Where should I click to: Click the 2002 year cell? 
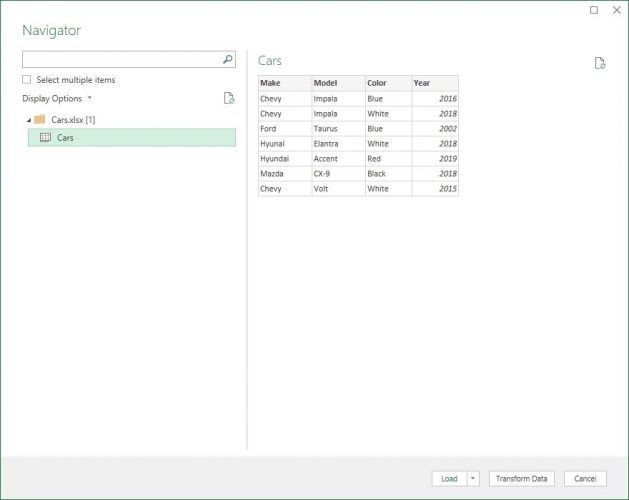[435, 129]
